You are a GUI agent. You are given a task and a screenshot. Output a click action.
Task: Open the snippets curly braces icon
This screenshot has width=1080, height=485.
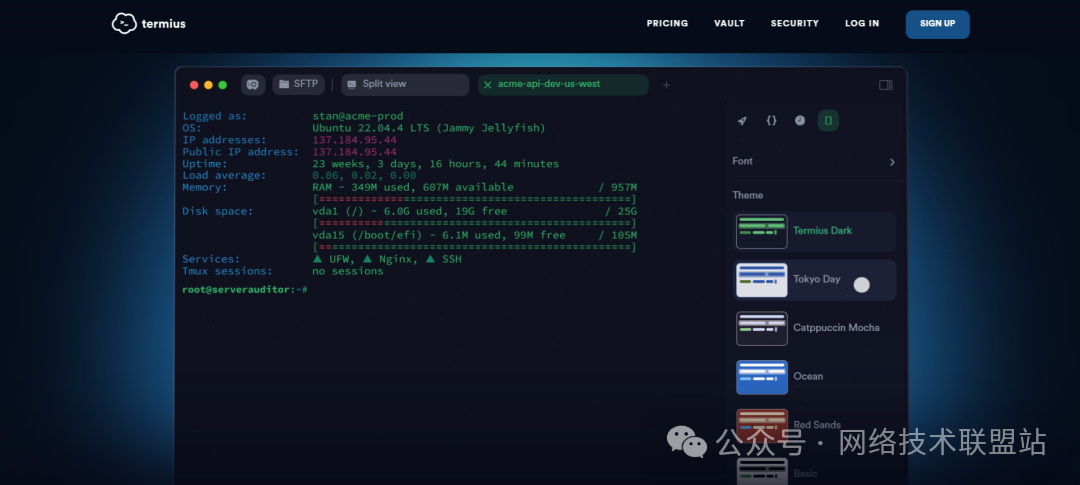tap(771, 121)
